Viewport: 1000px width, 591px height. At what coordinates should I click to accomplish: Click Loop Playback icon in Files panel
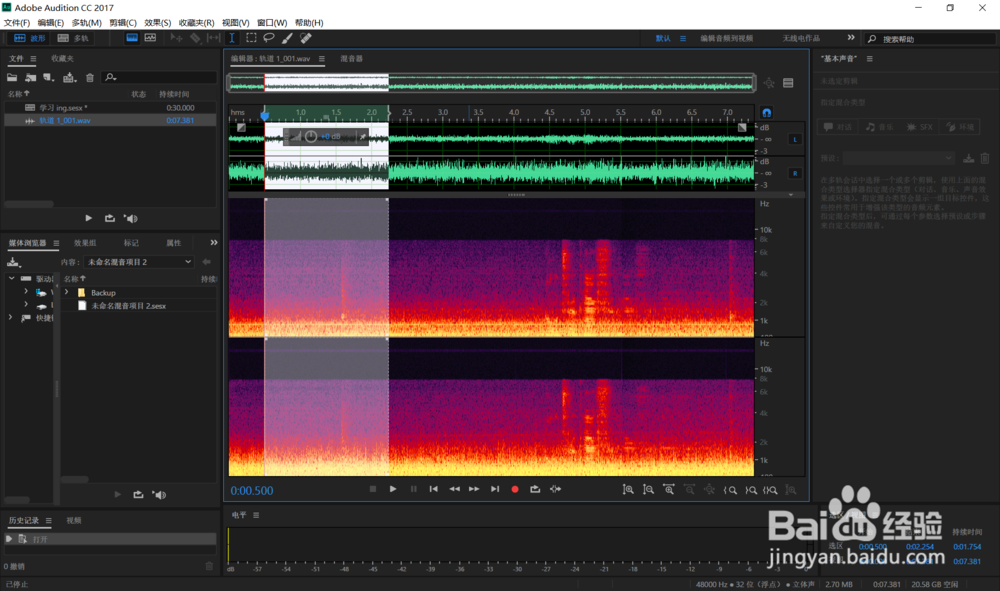[x=110, y=218]
